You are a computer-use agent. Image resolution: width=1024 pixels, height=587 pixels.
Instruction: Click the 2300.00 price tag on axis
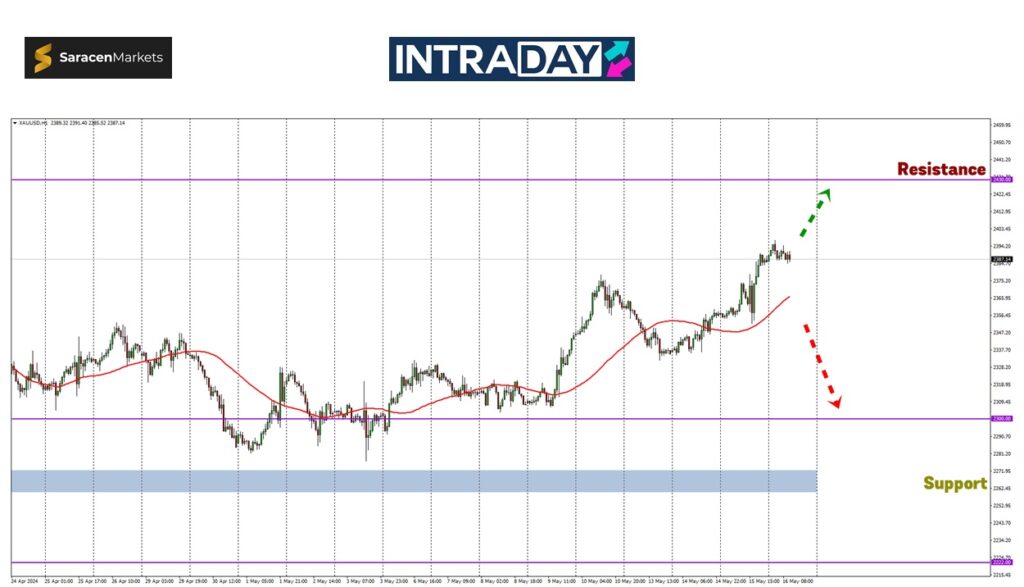[x=1001, y=419]
